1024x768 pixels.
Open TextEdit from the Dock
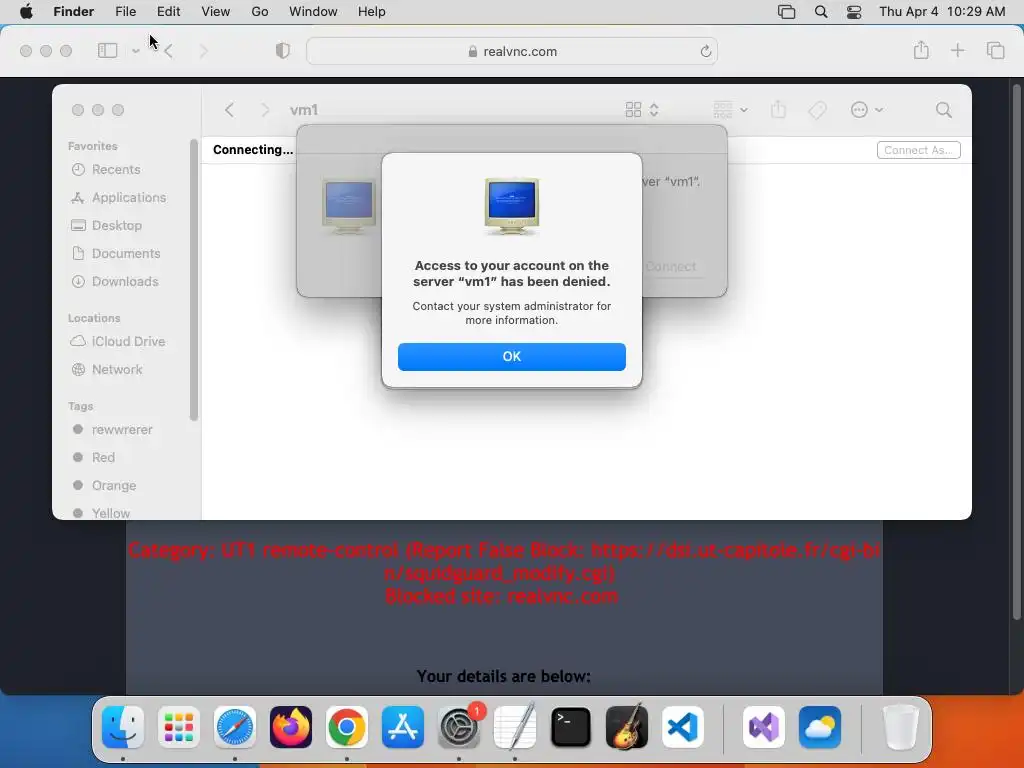pyautogui.click(x=515, y=727)
